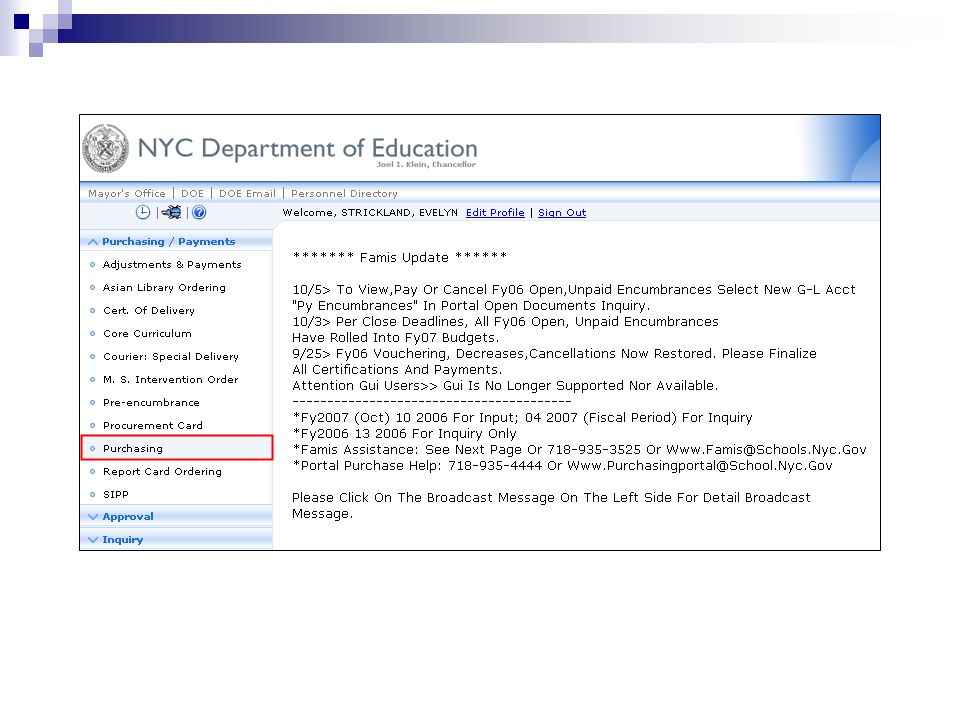Image resolution: width=960 pixels, height=720 pixels.
Task: Click the Sign Out link
Action: pos(562,212)
